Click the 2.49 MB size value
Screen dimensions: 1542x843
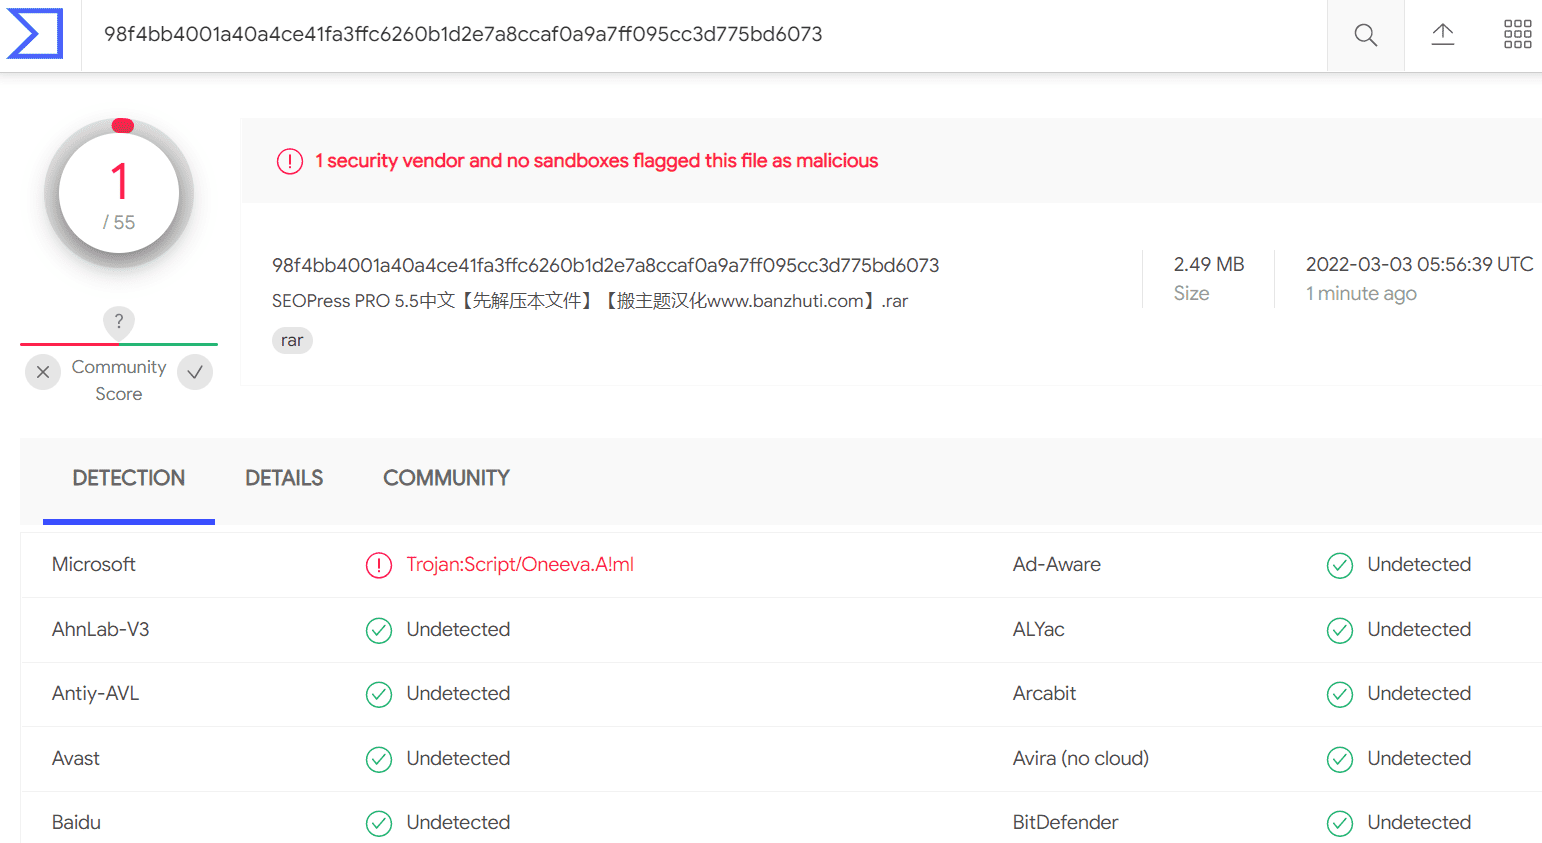coord(1209,265)
